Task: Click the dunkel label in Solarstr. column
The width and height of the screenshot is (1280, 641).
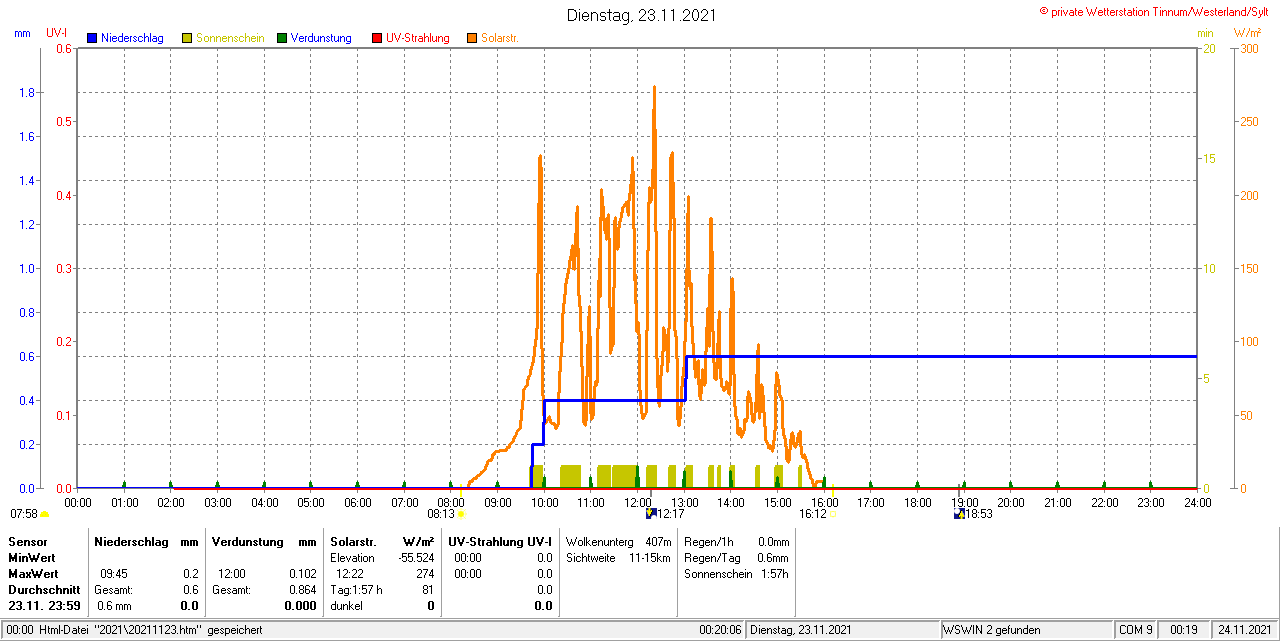Action: [346, 606]
